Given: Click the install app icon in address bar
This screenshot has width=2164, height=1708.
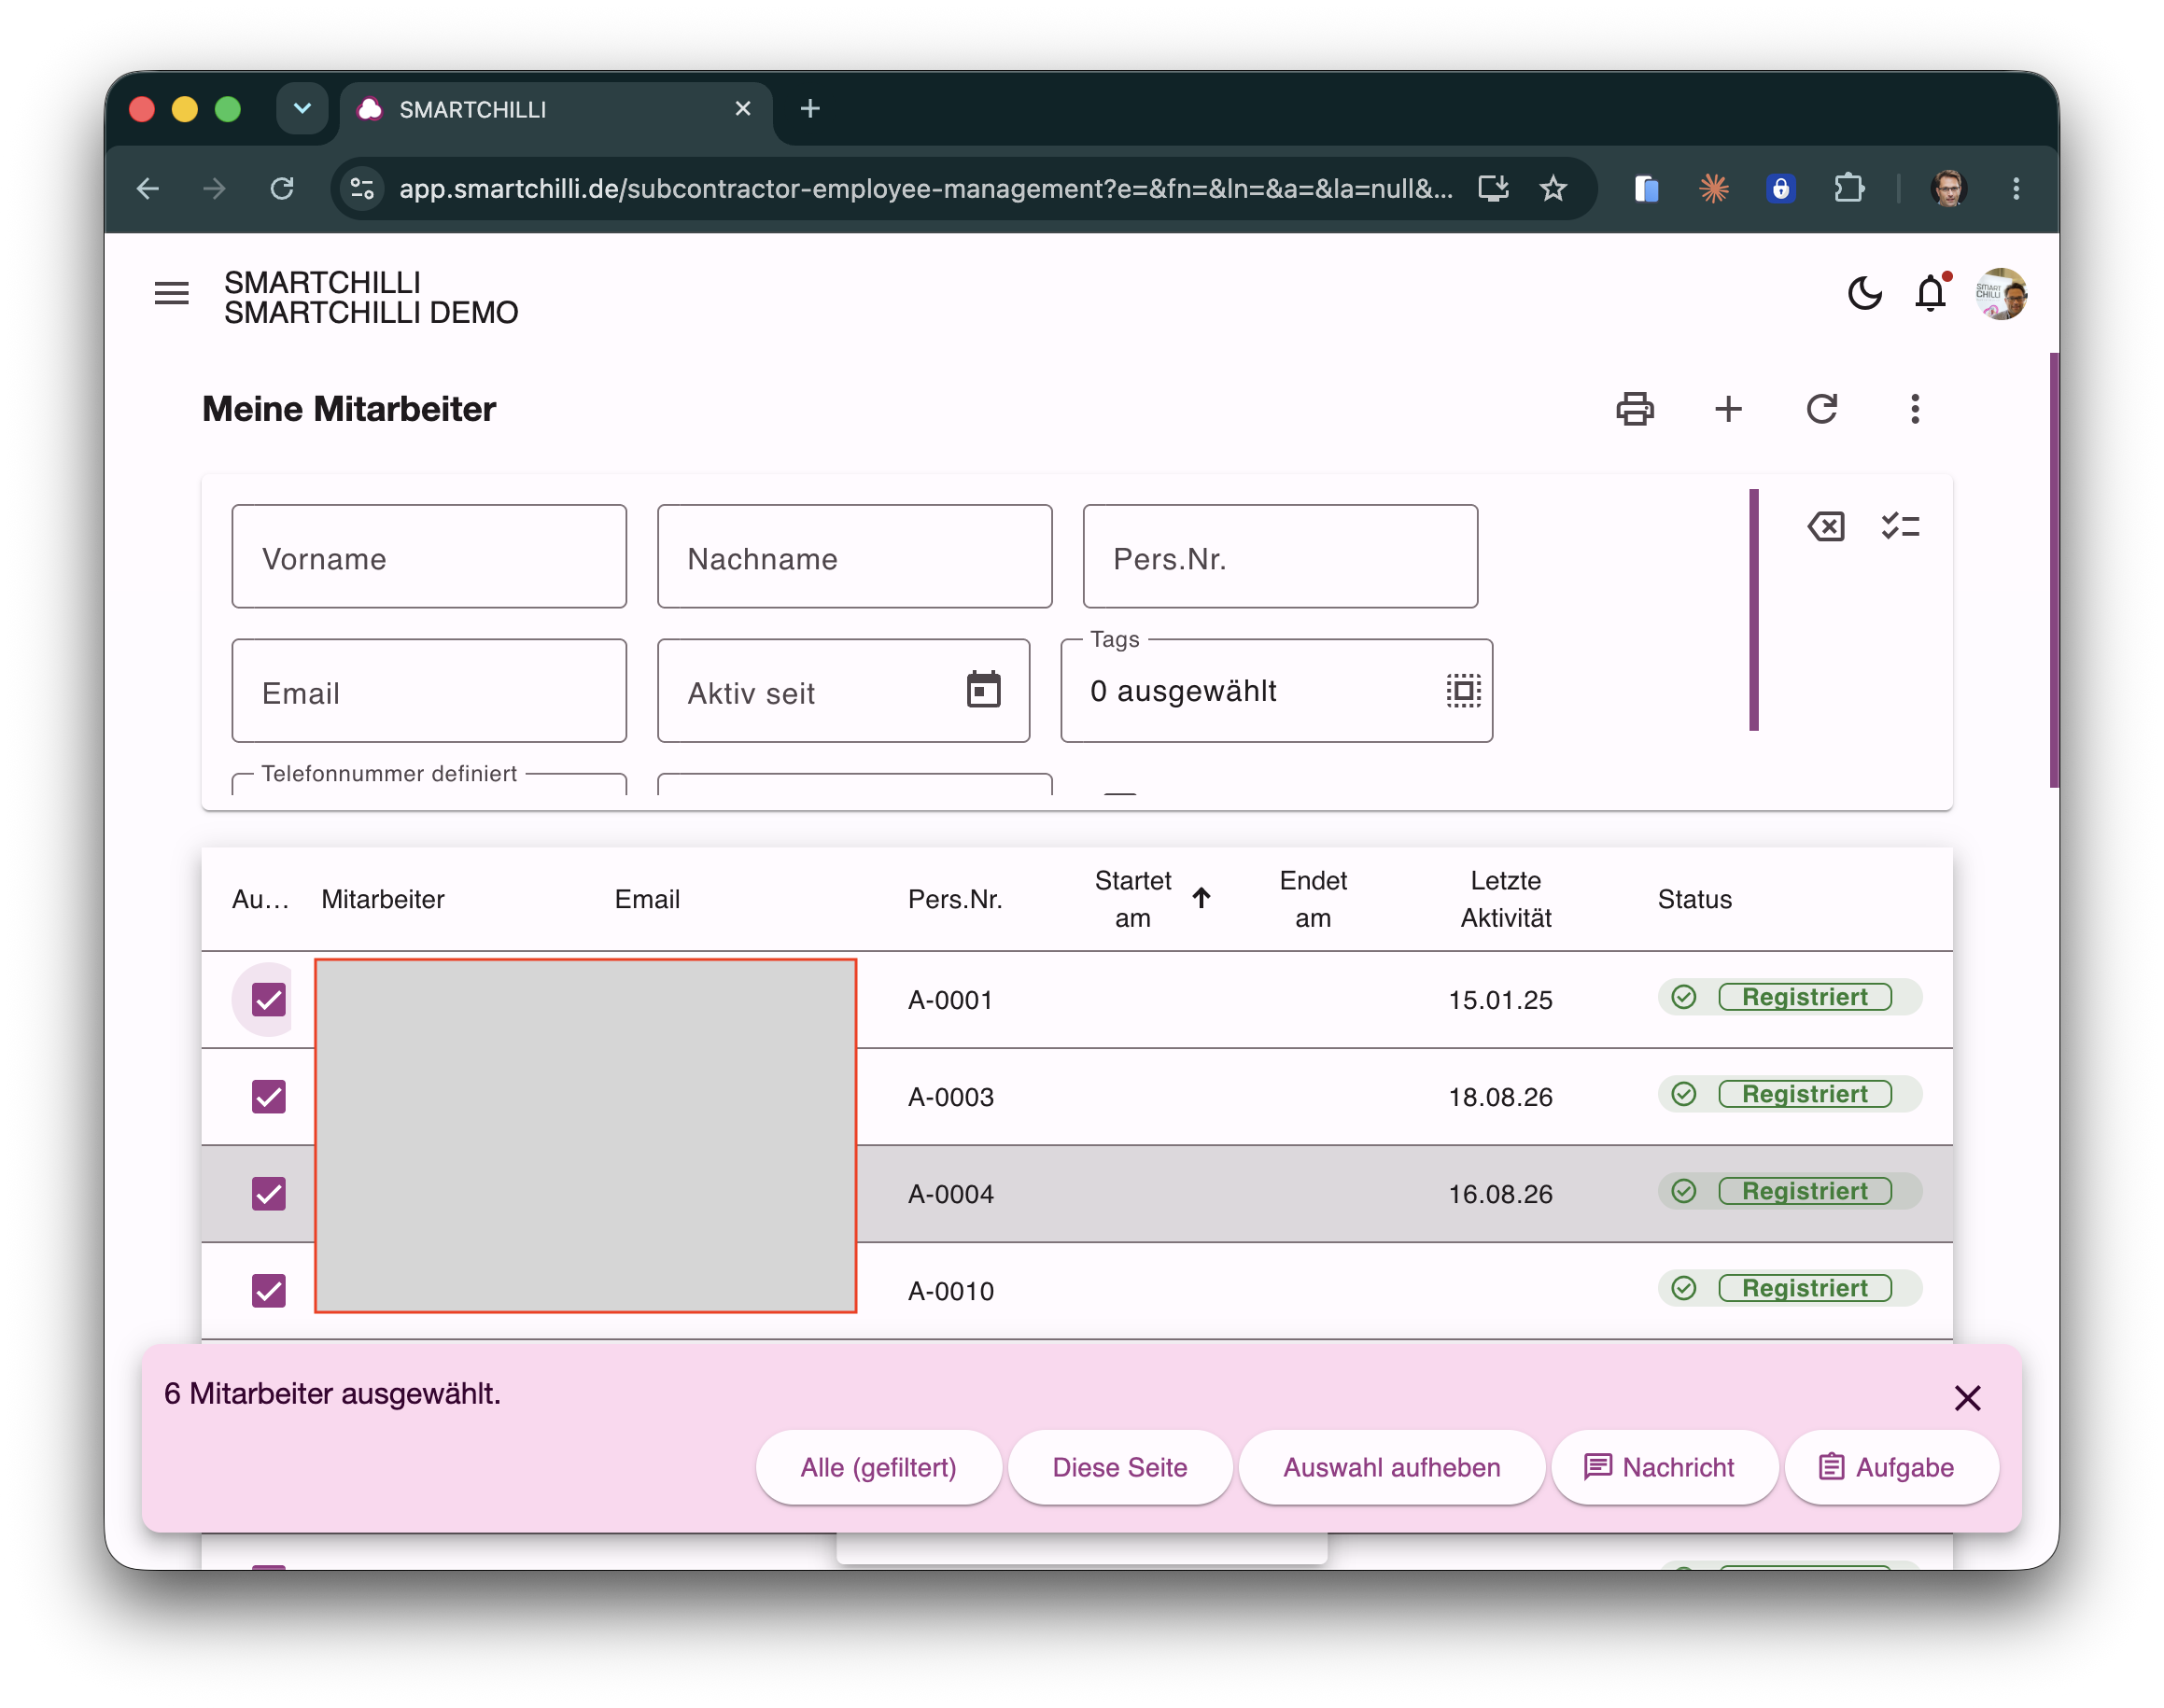Looking at the screenshot, I should (1493, 189).
